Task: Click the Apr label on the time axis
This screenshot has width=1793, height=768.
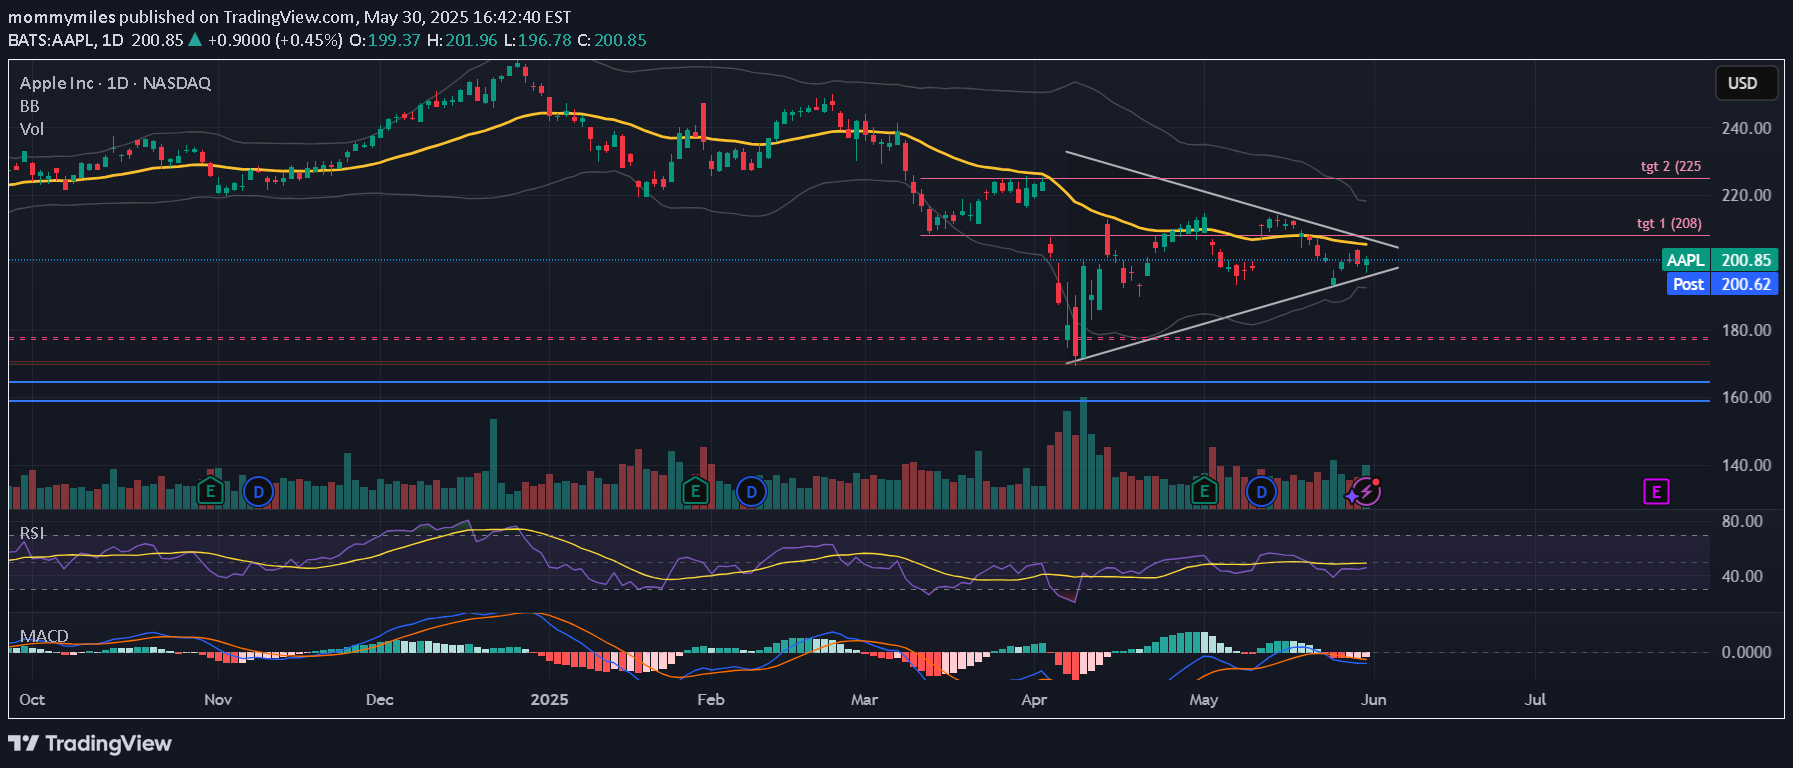Action: tap(1034, 699)
